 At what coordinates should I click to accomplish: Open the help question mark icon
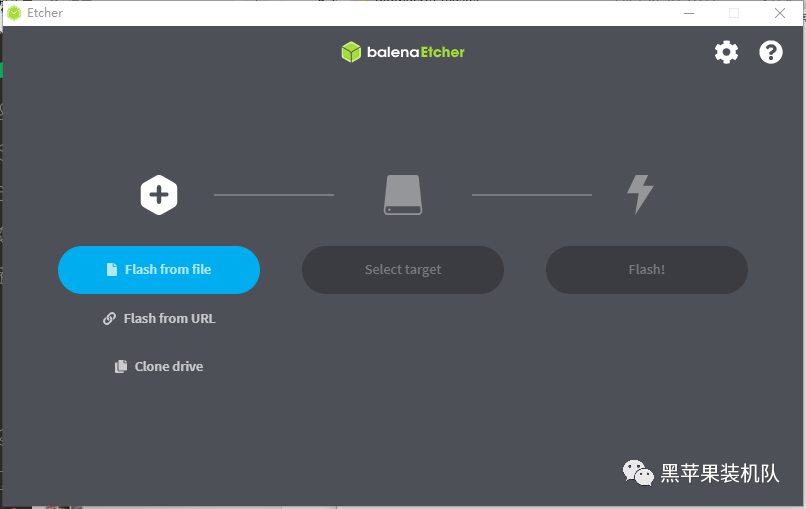tap(771, 52)
